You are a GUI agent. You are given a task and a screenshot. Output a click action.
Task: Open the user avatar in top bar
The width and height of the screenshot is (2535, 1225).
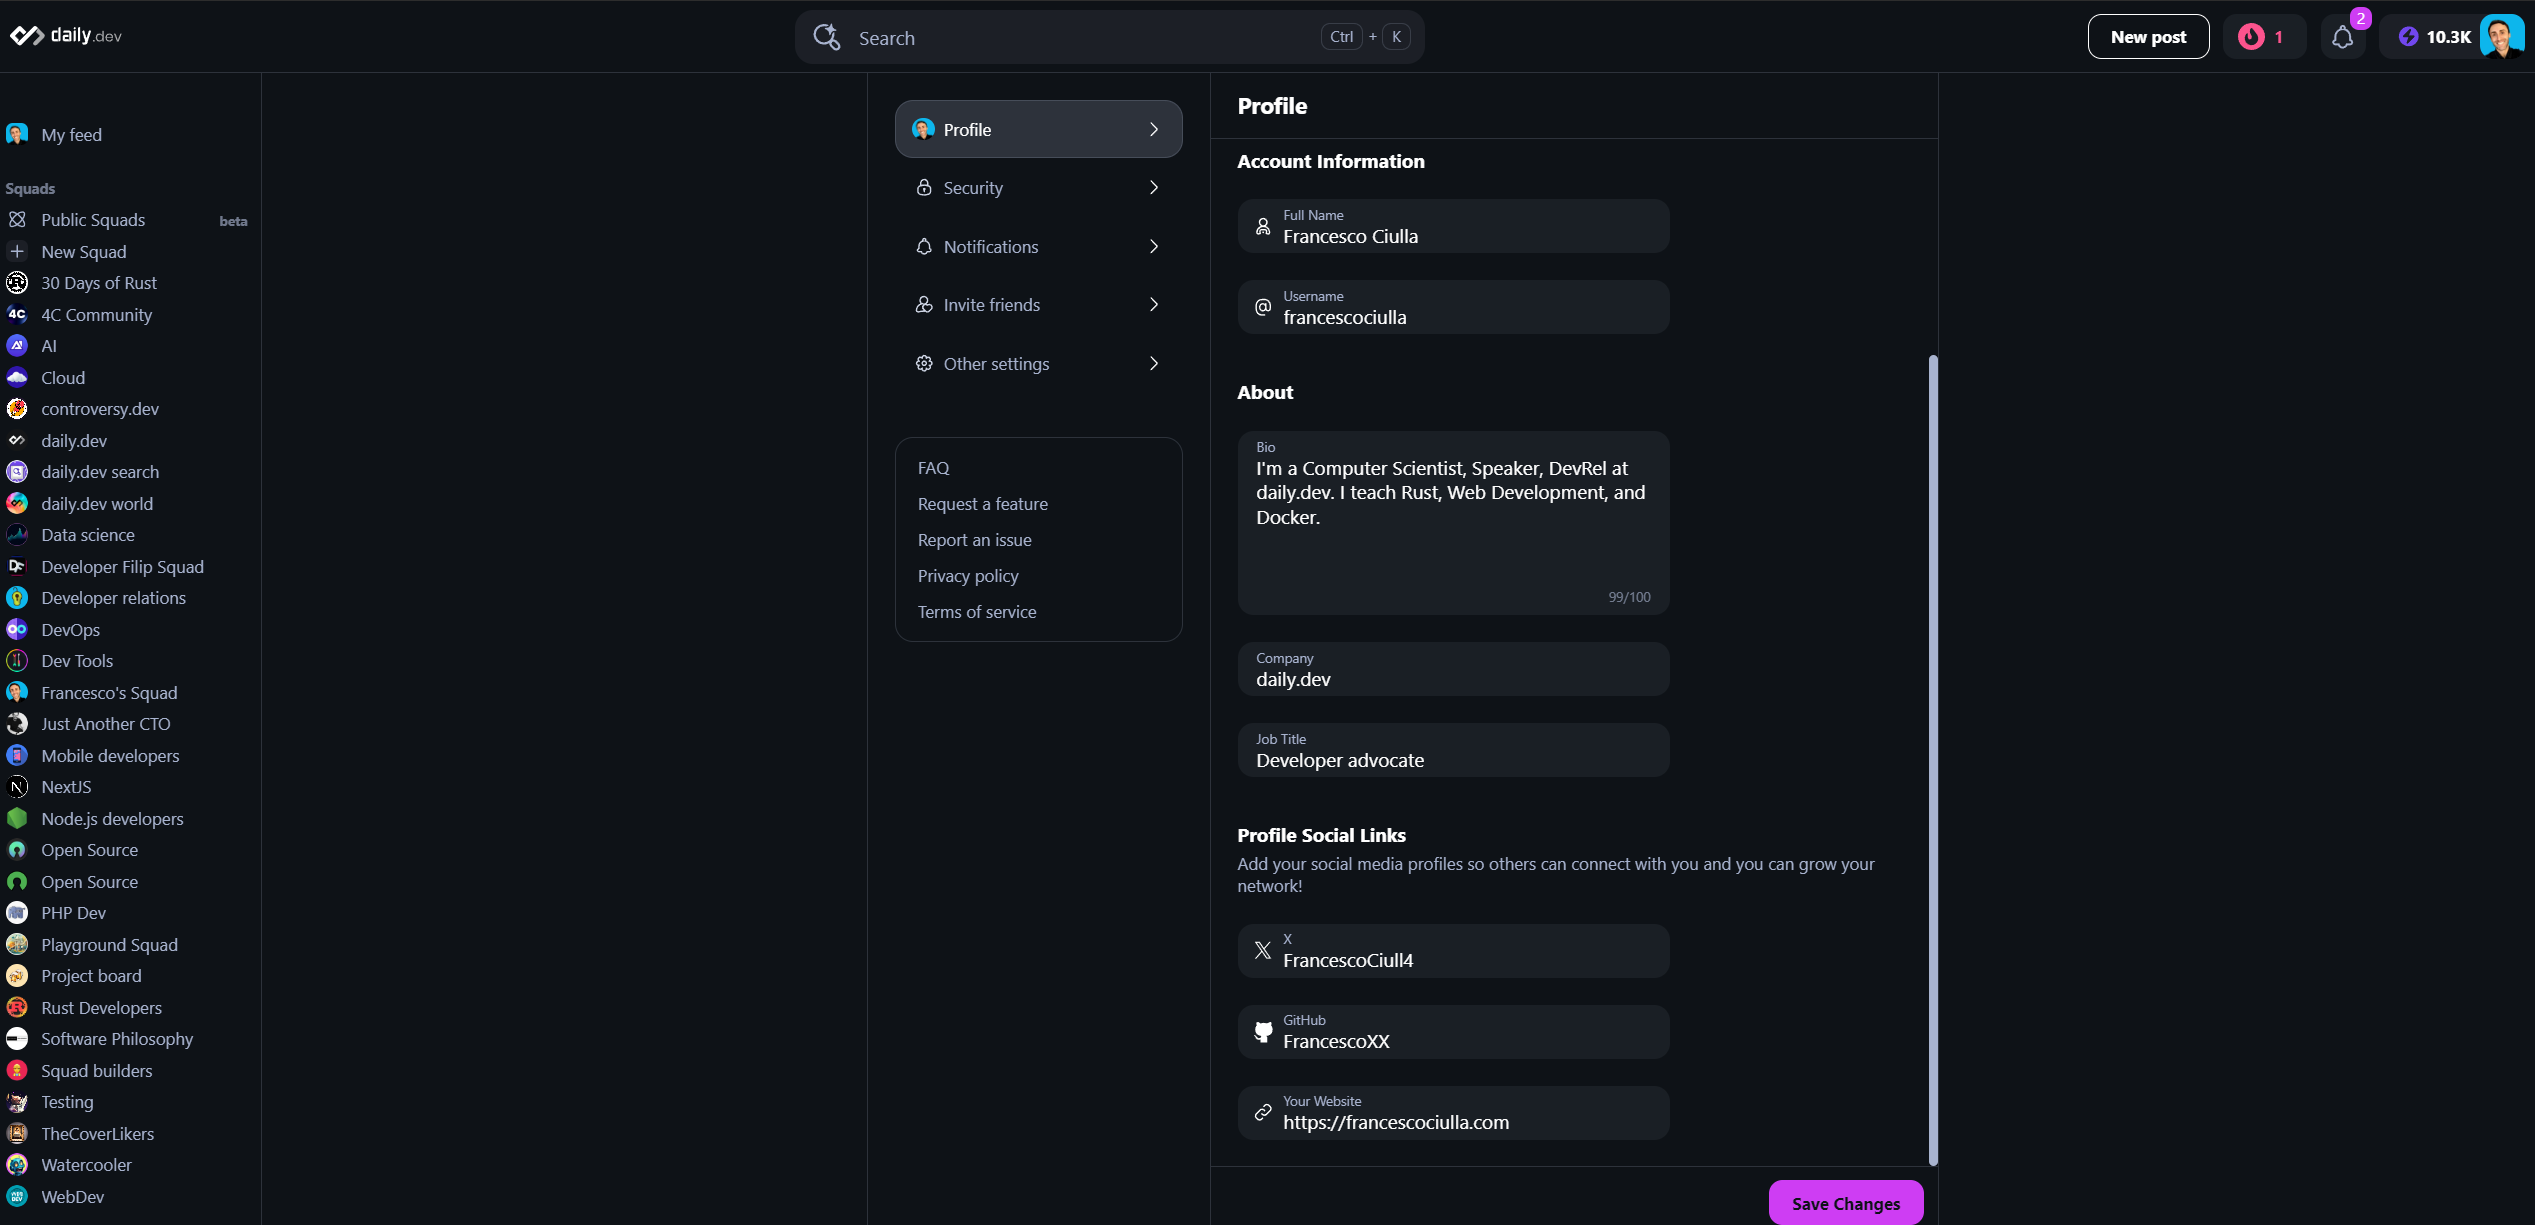click(x=2501, y=37)
